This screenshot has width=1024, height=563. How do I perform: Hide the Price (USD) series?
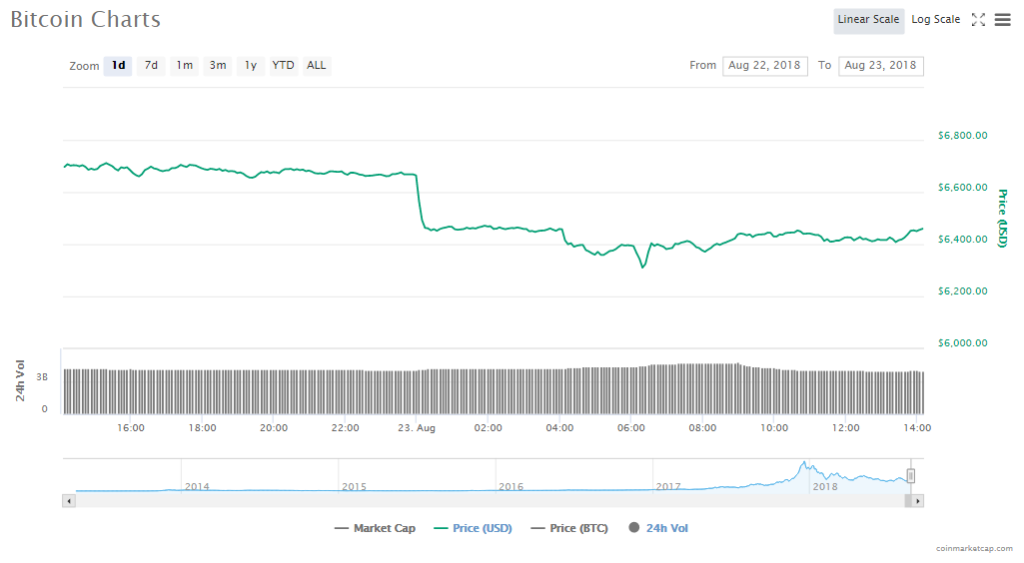click(x=472, y=528)
